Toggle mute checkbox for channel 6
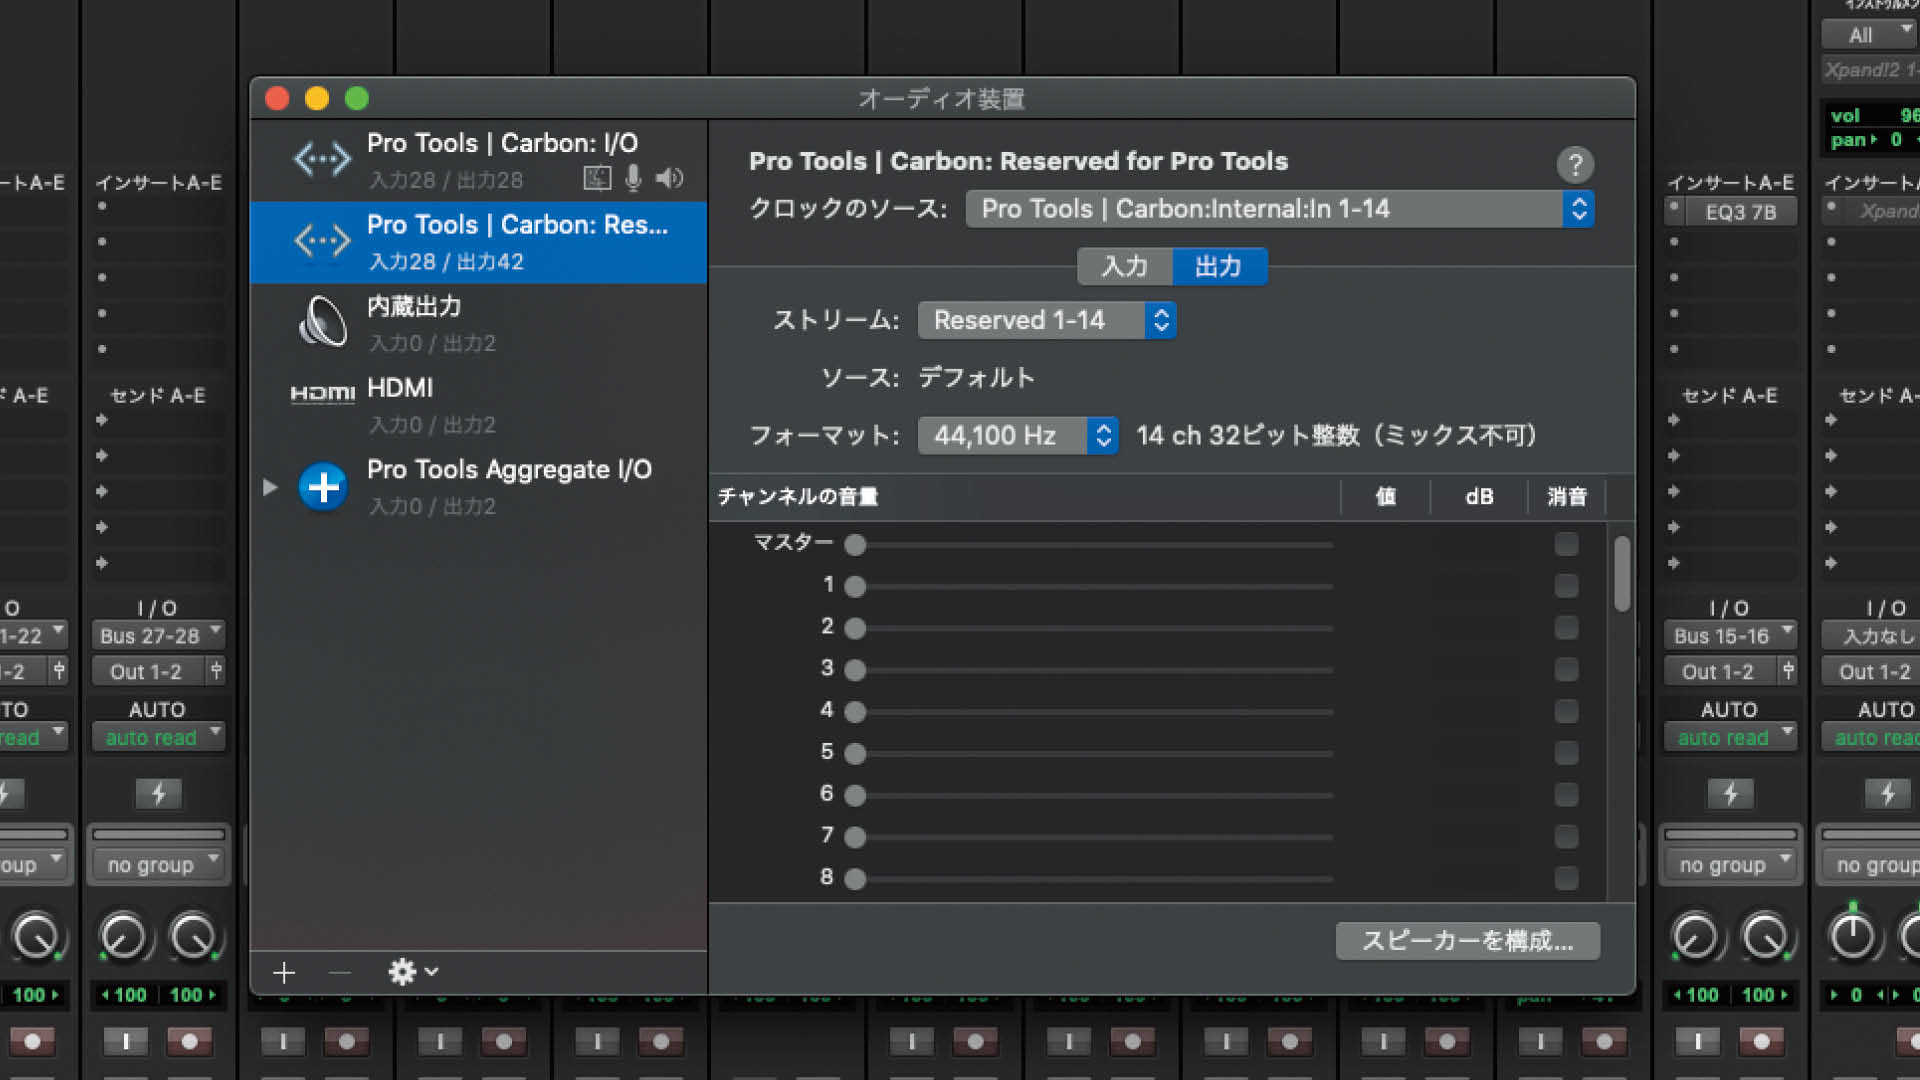This screenshot has height=1080, width=1920. [1566, 795]
